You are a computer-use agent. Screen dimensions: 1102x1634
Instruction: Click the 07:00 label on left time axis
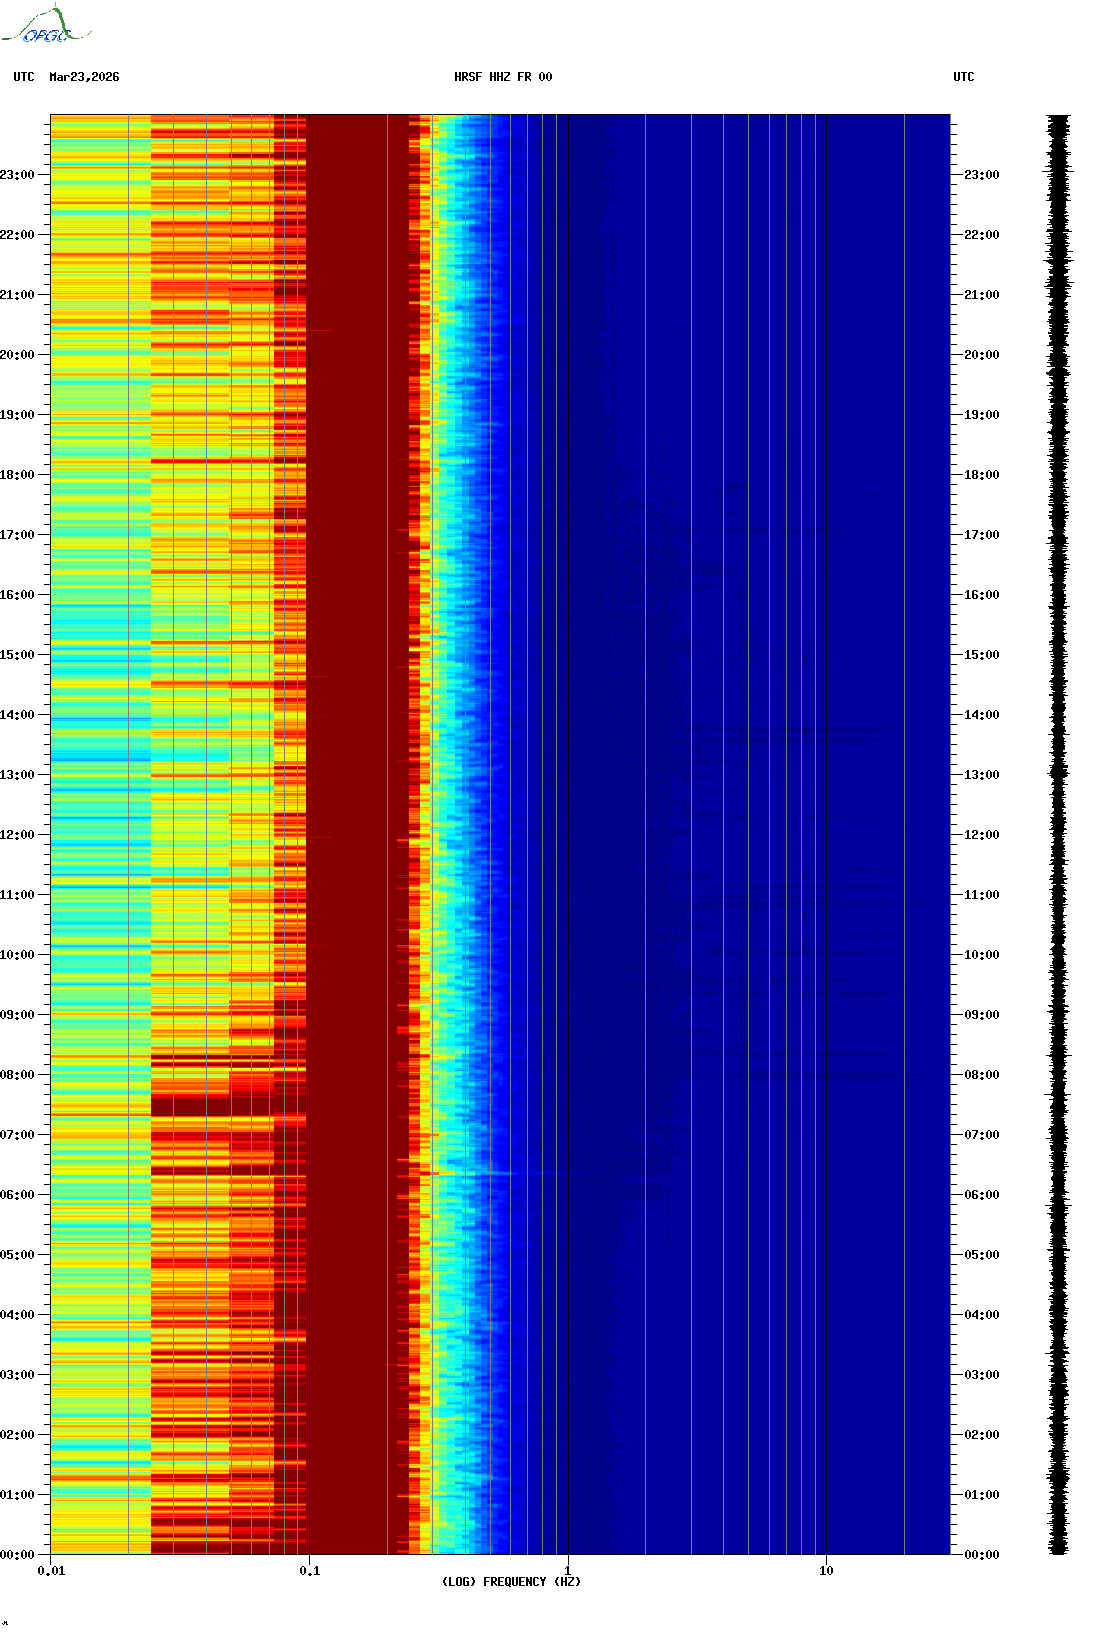pyautogui.click(x=17, y=1135)
